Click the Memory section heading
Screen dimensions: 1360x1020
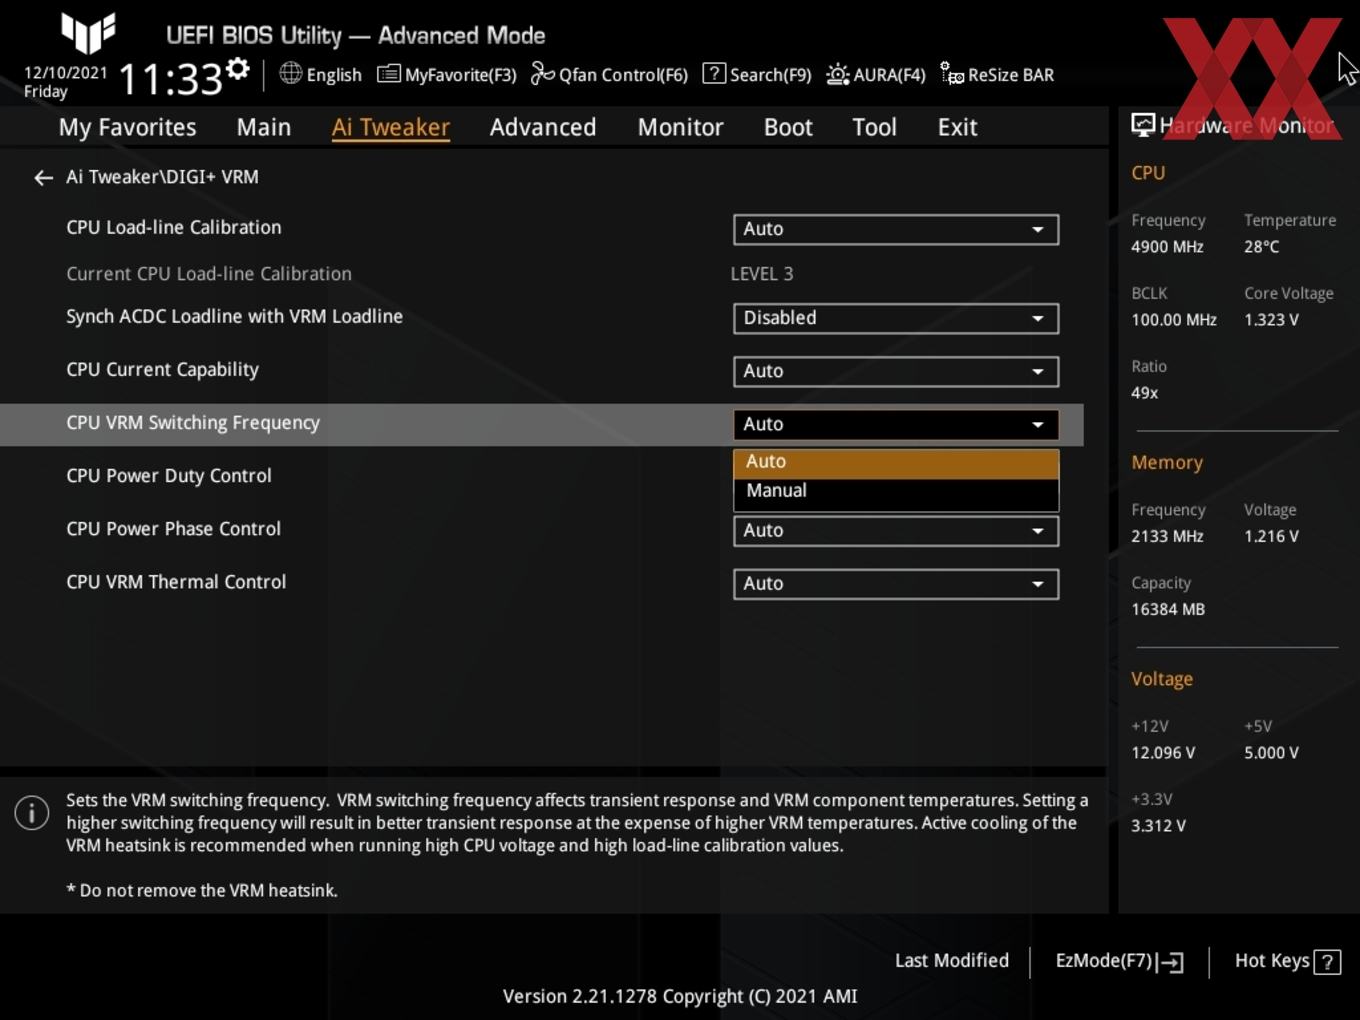(1167, 463)
